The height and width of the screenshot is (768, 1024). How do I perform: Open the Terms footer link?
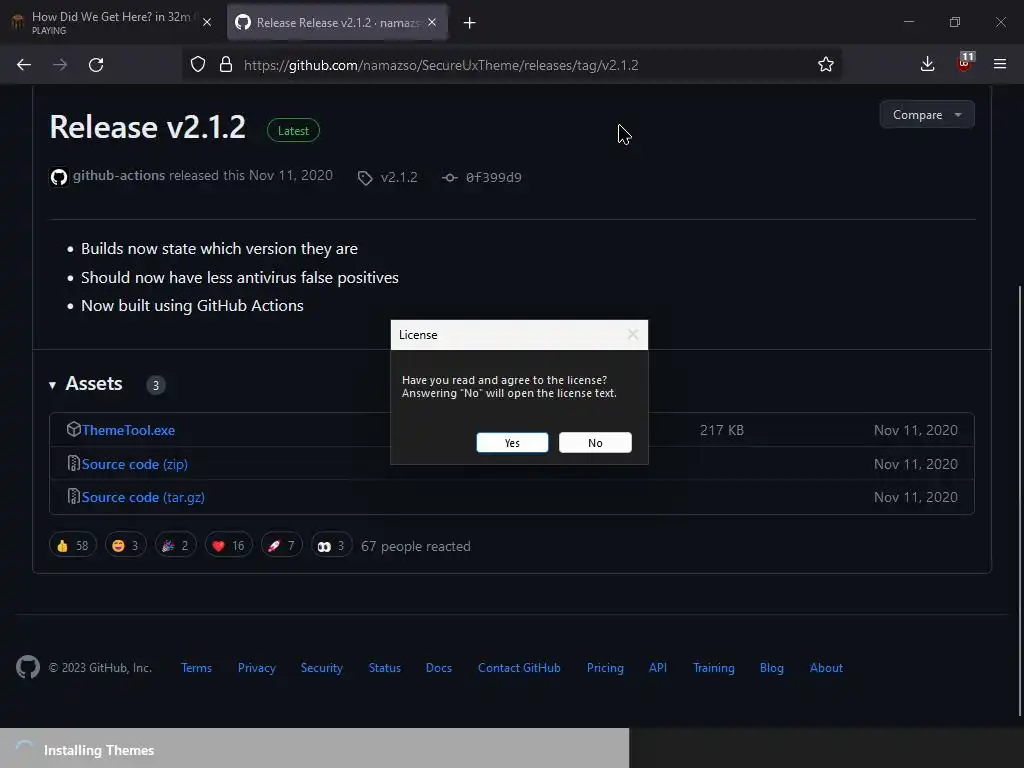coord(196,668)
